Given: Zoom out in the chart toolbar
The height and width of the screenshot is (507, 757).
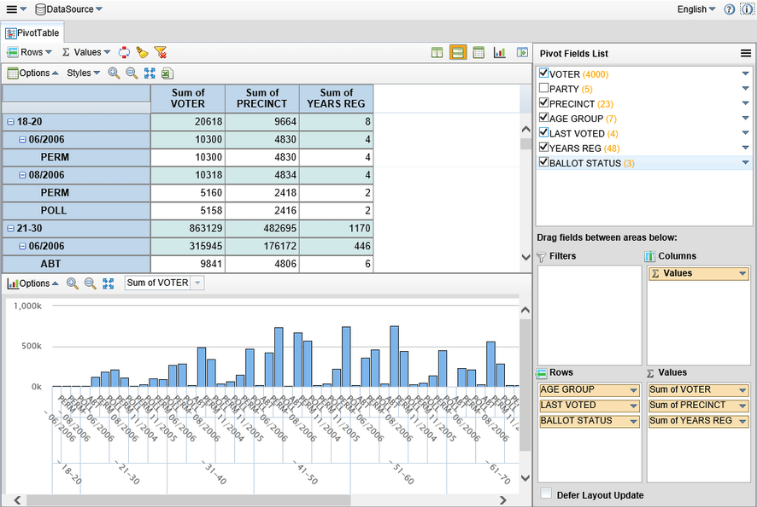Looking at the screenshot, I should click(90, 283).
